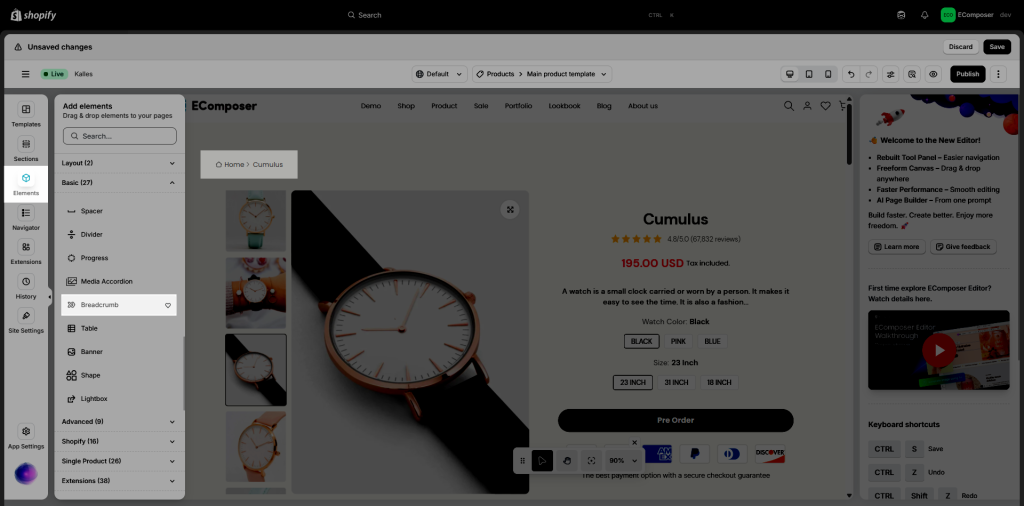This screenshot has height=506, width=1024.
Task: Switch to mobile device preview
Action: [828, 74]
